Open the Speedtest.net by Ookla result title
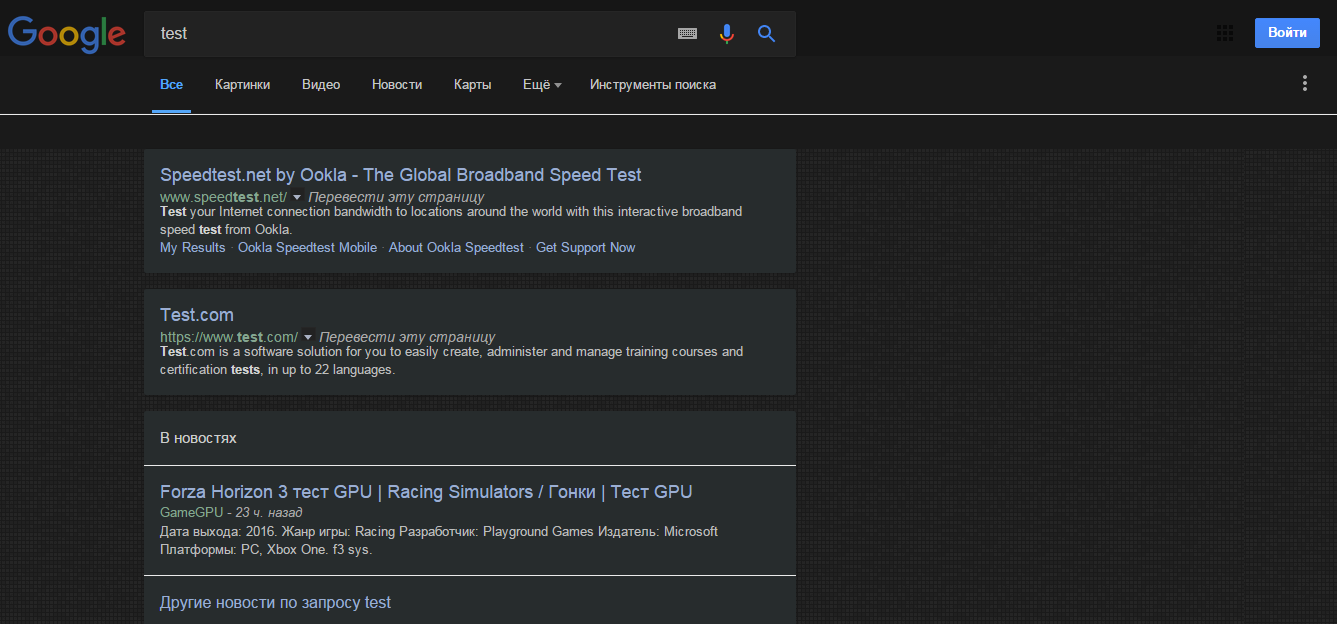 click(x=401, y=175)
